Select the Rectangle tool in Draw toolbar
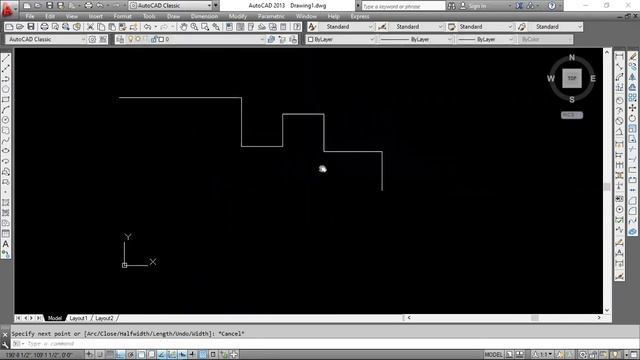The image size is (640, 360). [x=6, y=99]
